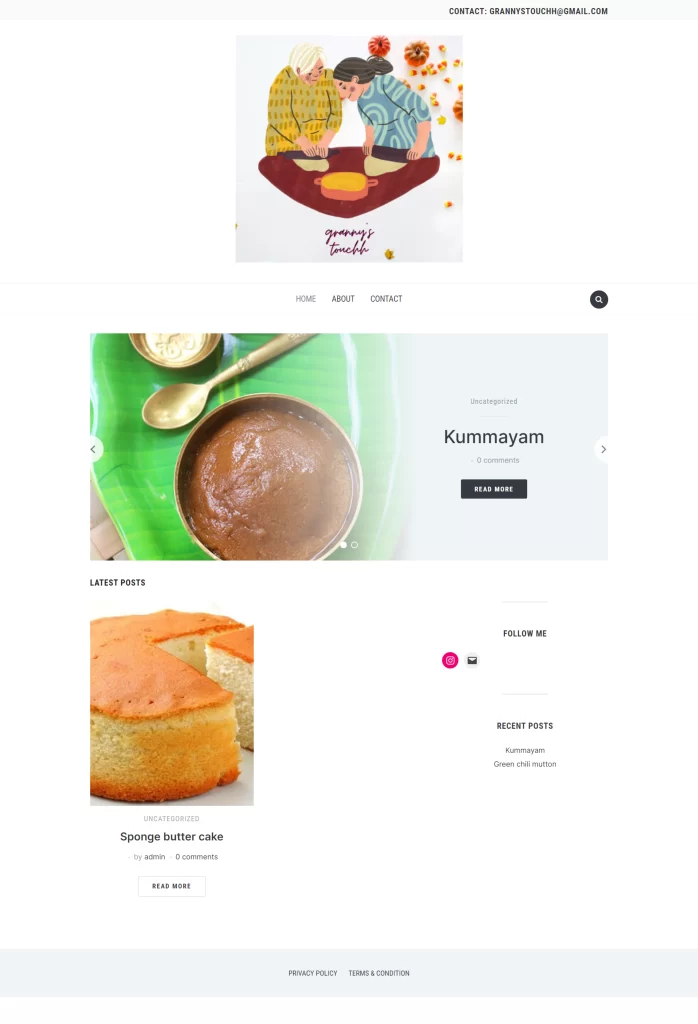Click the email envelope icon under Follow Me
The width and height of the screenshot is (698, 1024).
click(472, 660)
